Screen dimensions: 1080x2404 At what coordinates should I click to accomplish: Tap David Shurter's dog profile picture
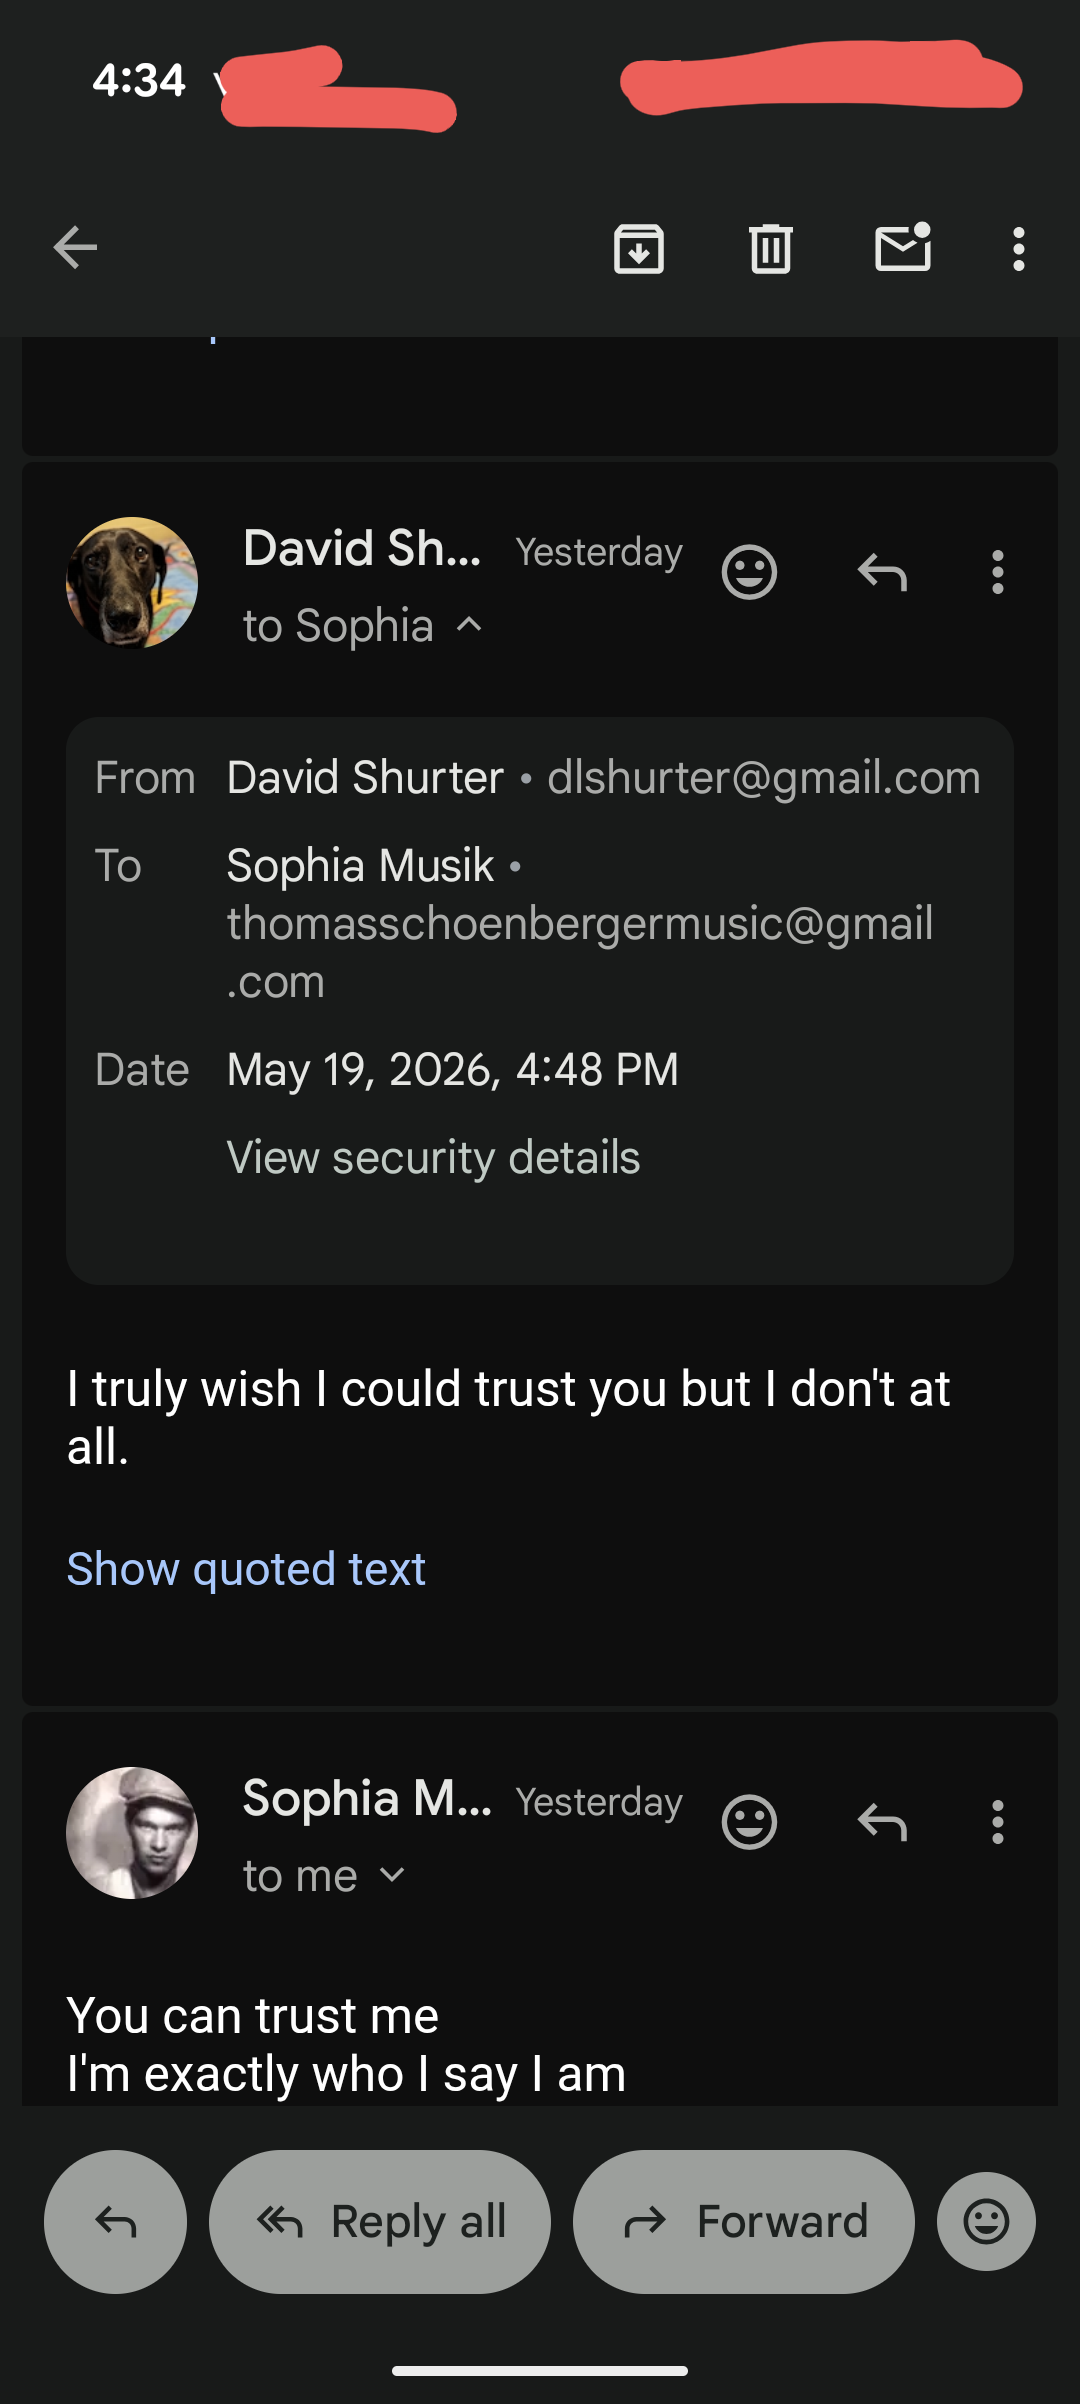click(x=132, y=583)
